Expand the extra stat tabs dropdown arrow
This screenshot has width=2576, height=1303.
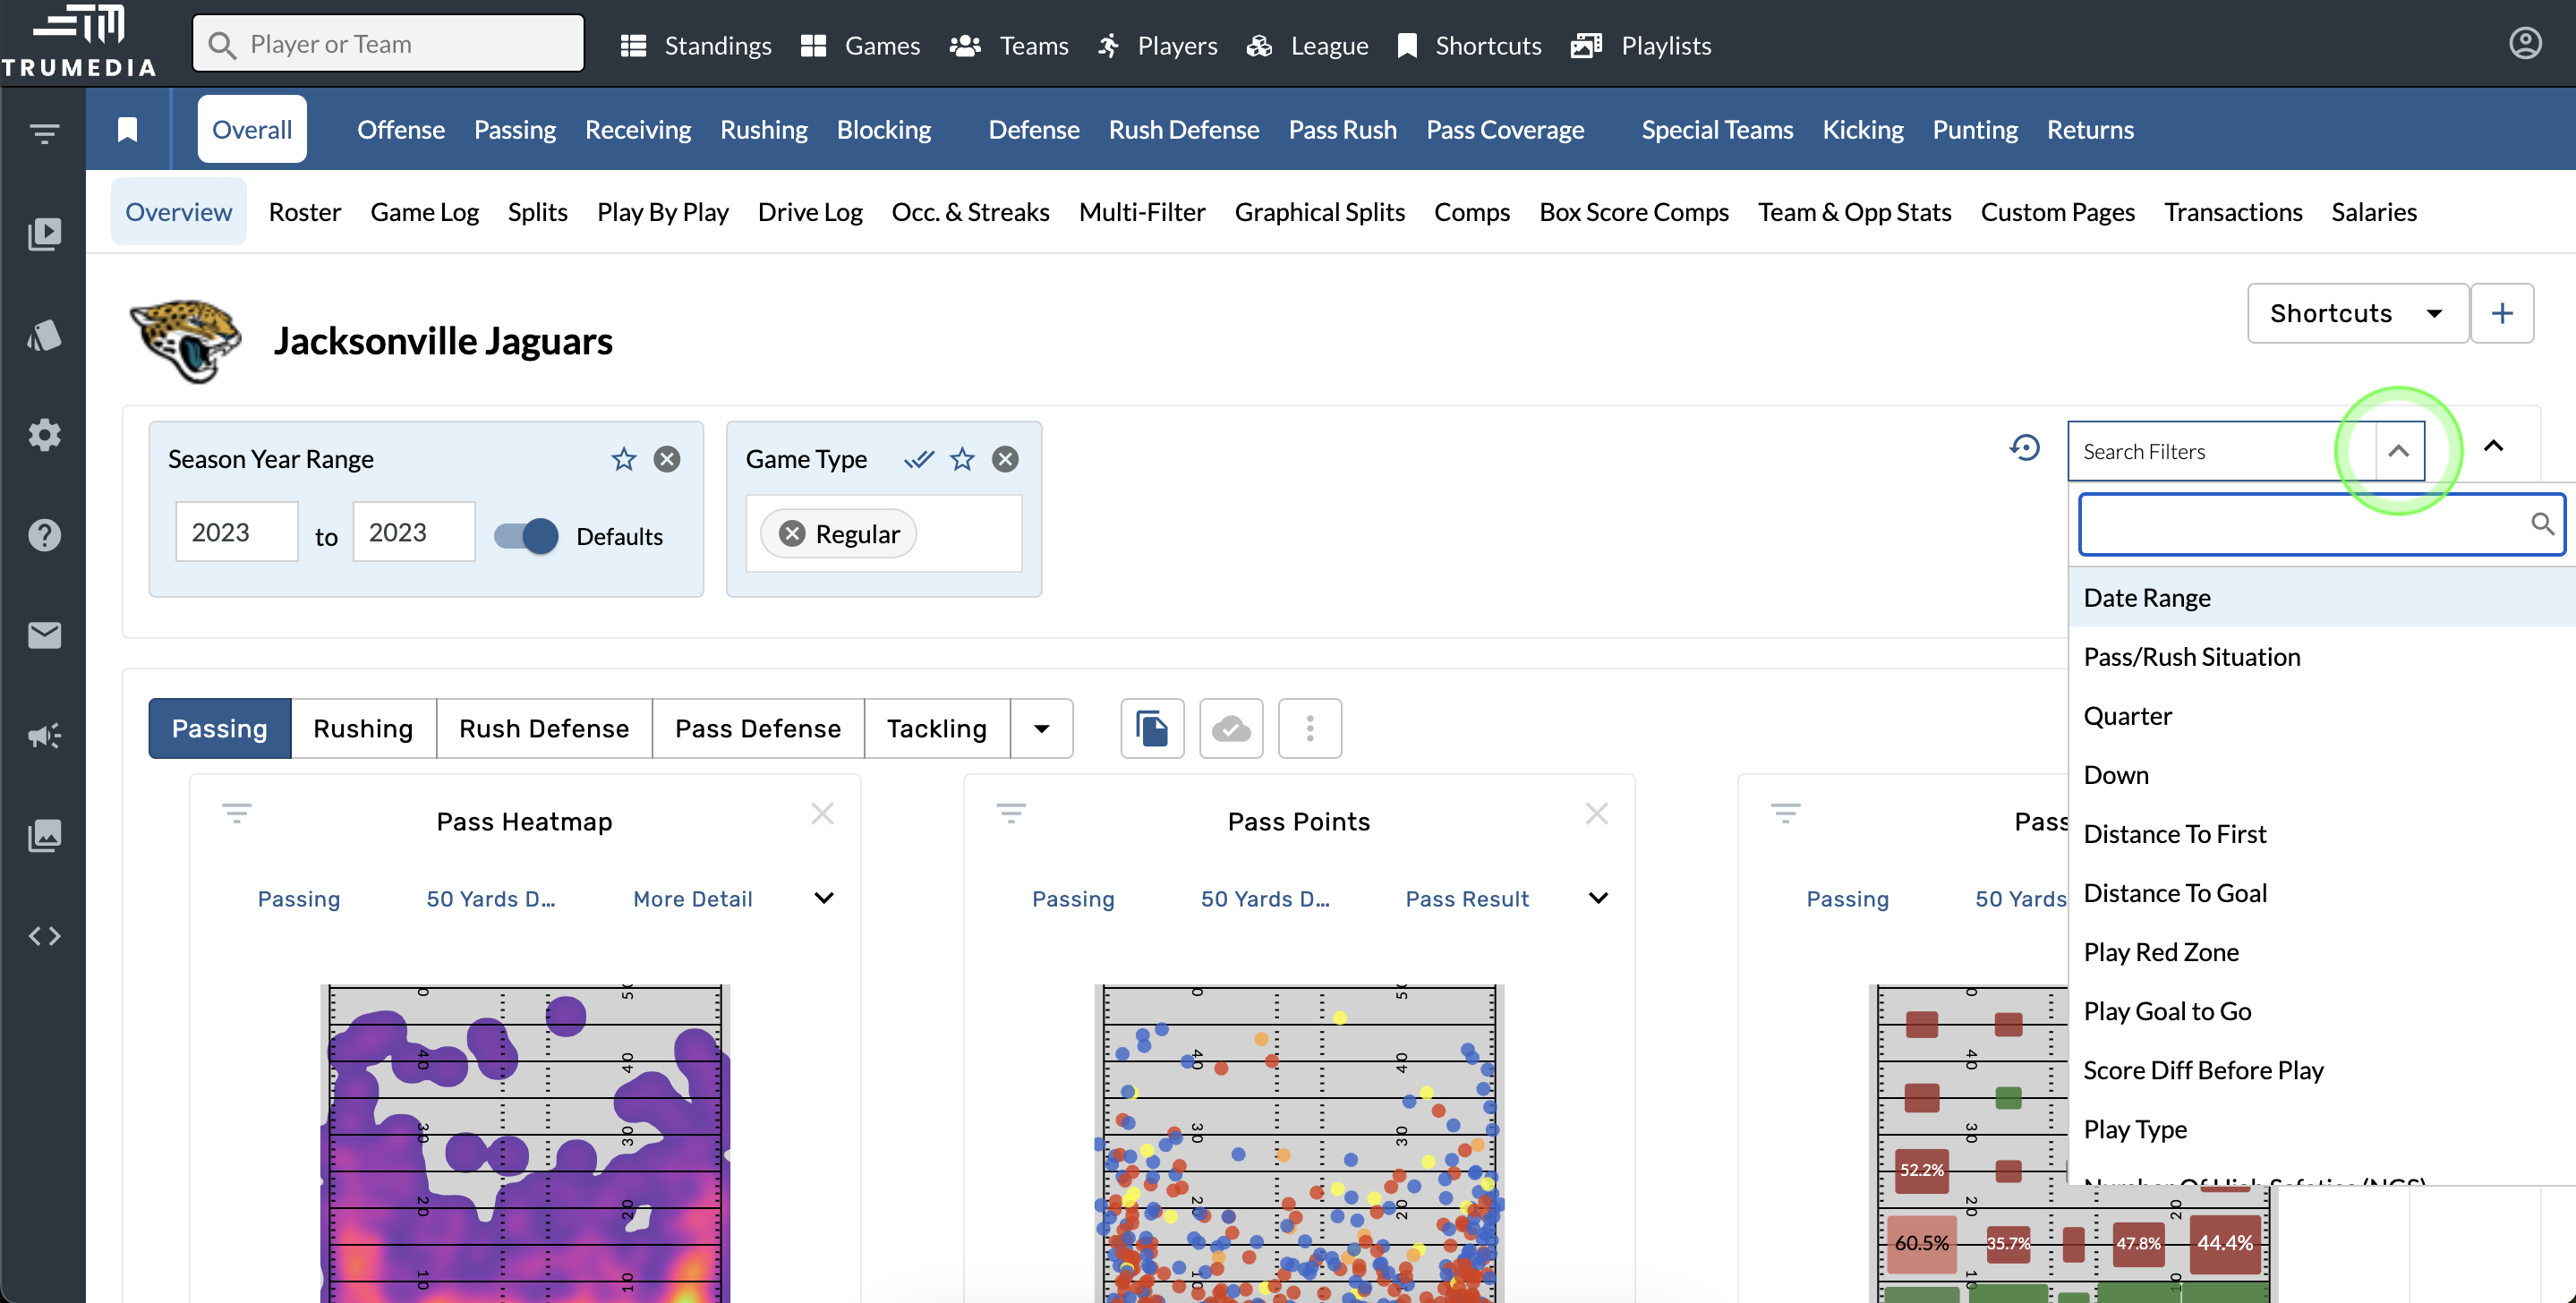(1041, 728)
